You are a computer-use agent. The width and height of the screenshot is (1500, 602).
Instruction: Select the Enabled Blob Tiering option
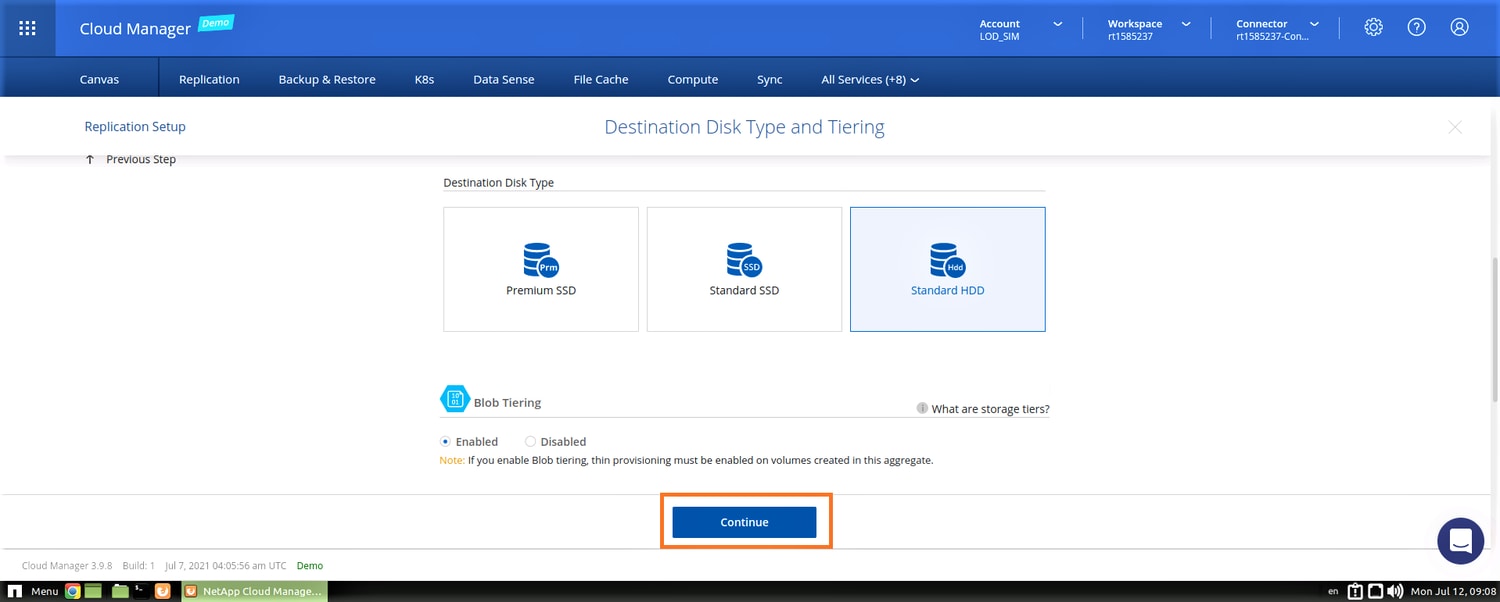pos(446,441)
